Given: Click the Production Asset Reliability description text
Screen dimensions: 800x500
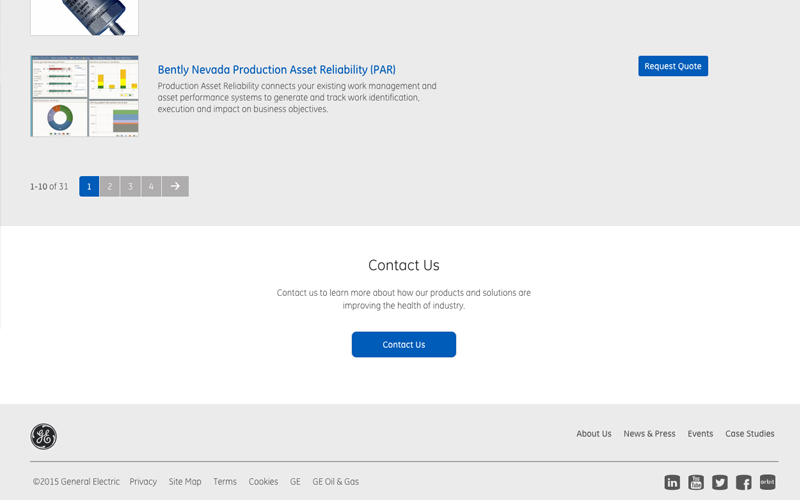Looking at the screenshot, I should 297,97.
